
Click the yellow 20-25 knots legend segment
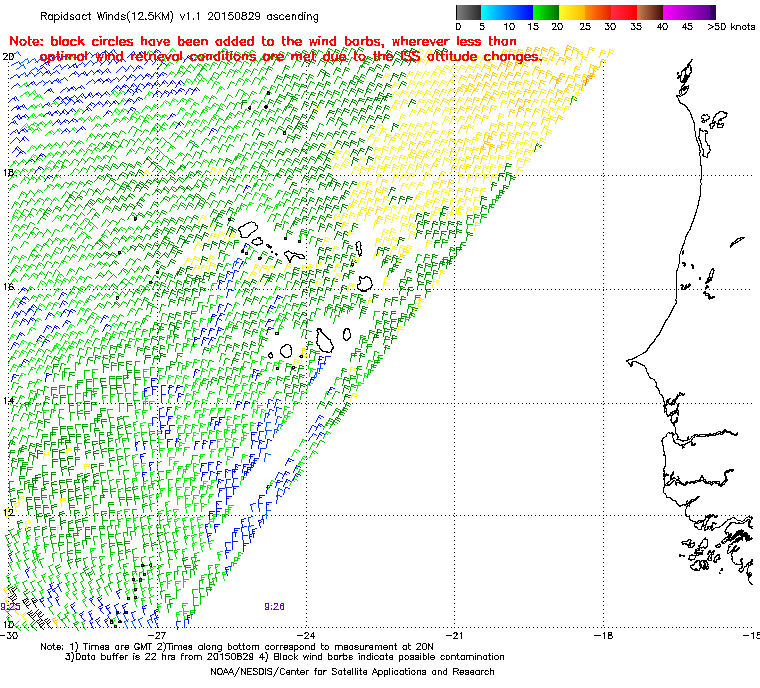(571, 12)
